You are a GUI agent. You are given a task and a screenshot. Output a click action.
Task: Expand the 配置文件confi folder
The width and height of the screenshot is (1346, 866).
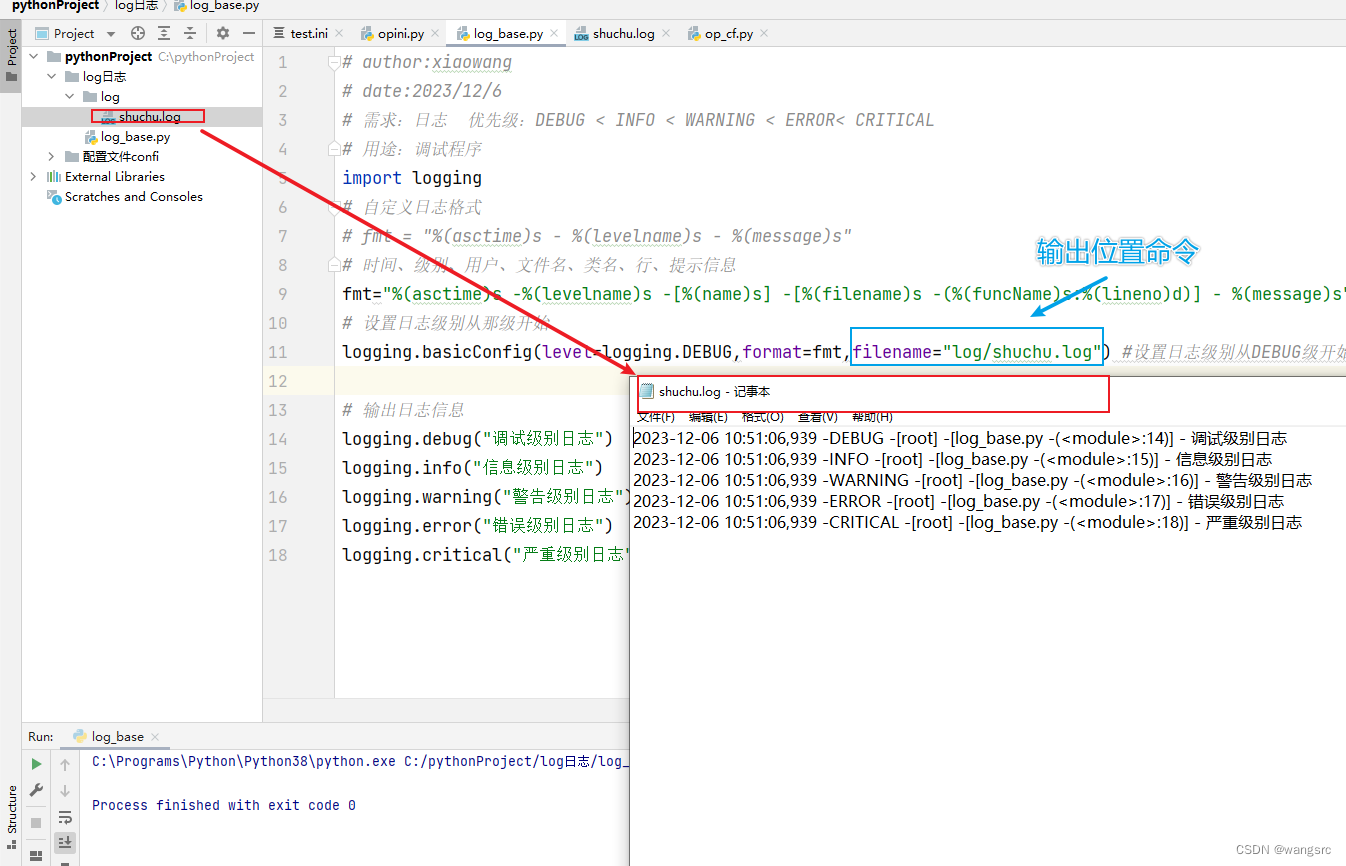tap(52, 157)
